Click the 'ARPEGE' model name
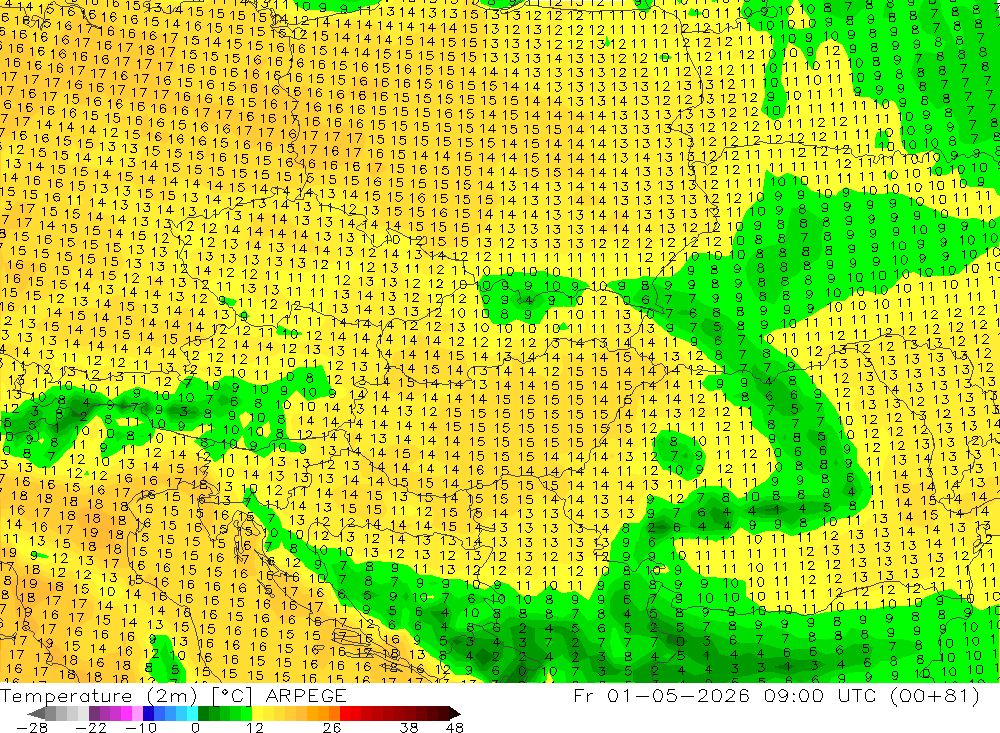Screen dimensions: 1000x733 tap(306, 696)
